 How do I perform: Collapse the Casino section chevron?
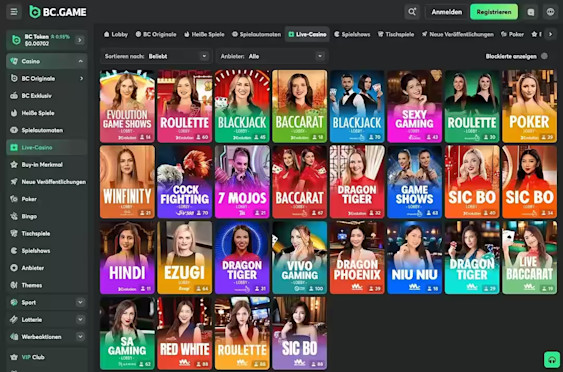[80, 61]
